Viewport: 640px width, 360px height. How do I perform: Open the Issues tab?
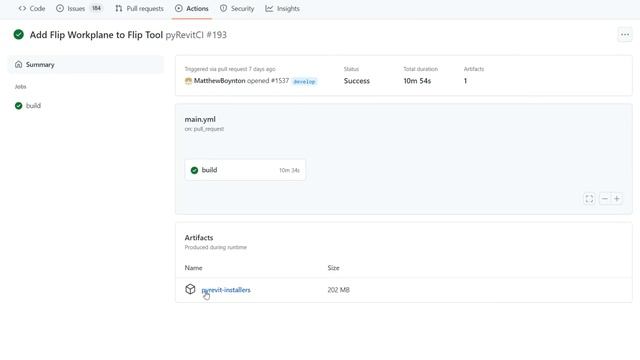(79, 8)
